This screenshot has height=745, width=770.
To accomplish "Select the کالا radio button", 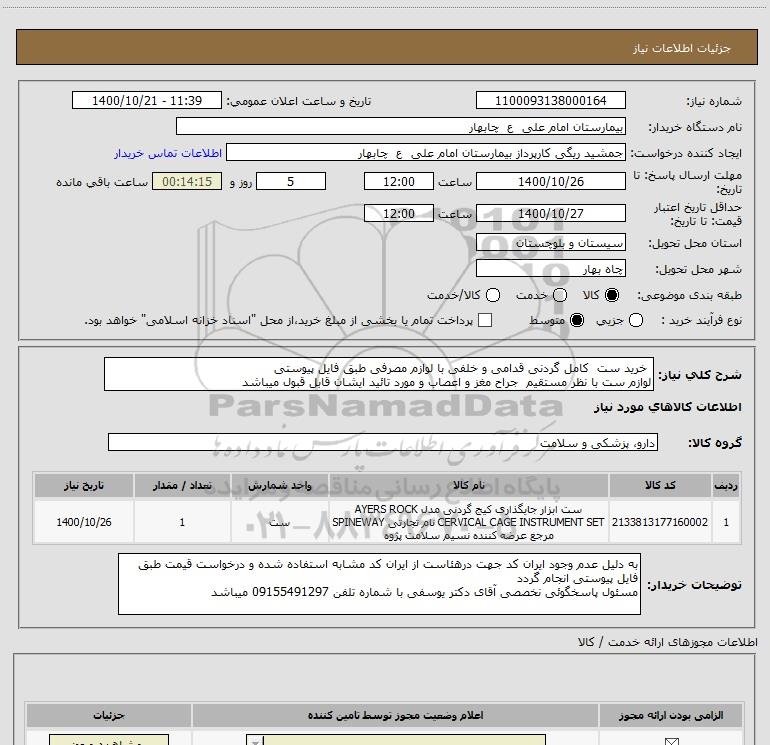I will tap(612, 295).
